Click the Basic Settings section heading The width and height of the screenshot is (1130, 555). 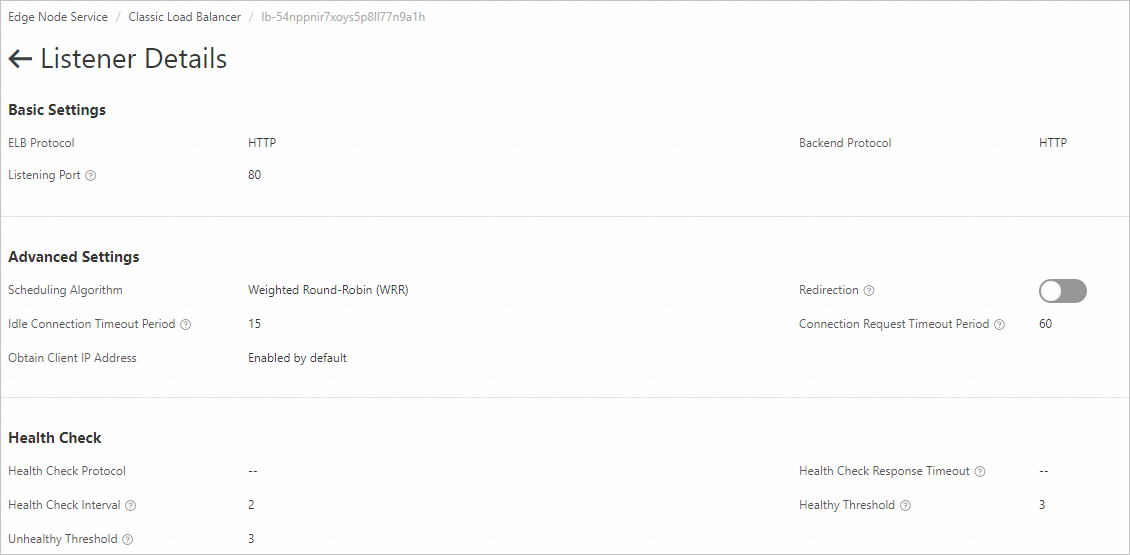[57, 110]
